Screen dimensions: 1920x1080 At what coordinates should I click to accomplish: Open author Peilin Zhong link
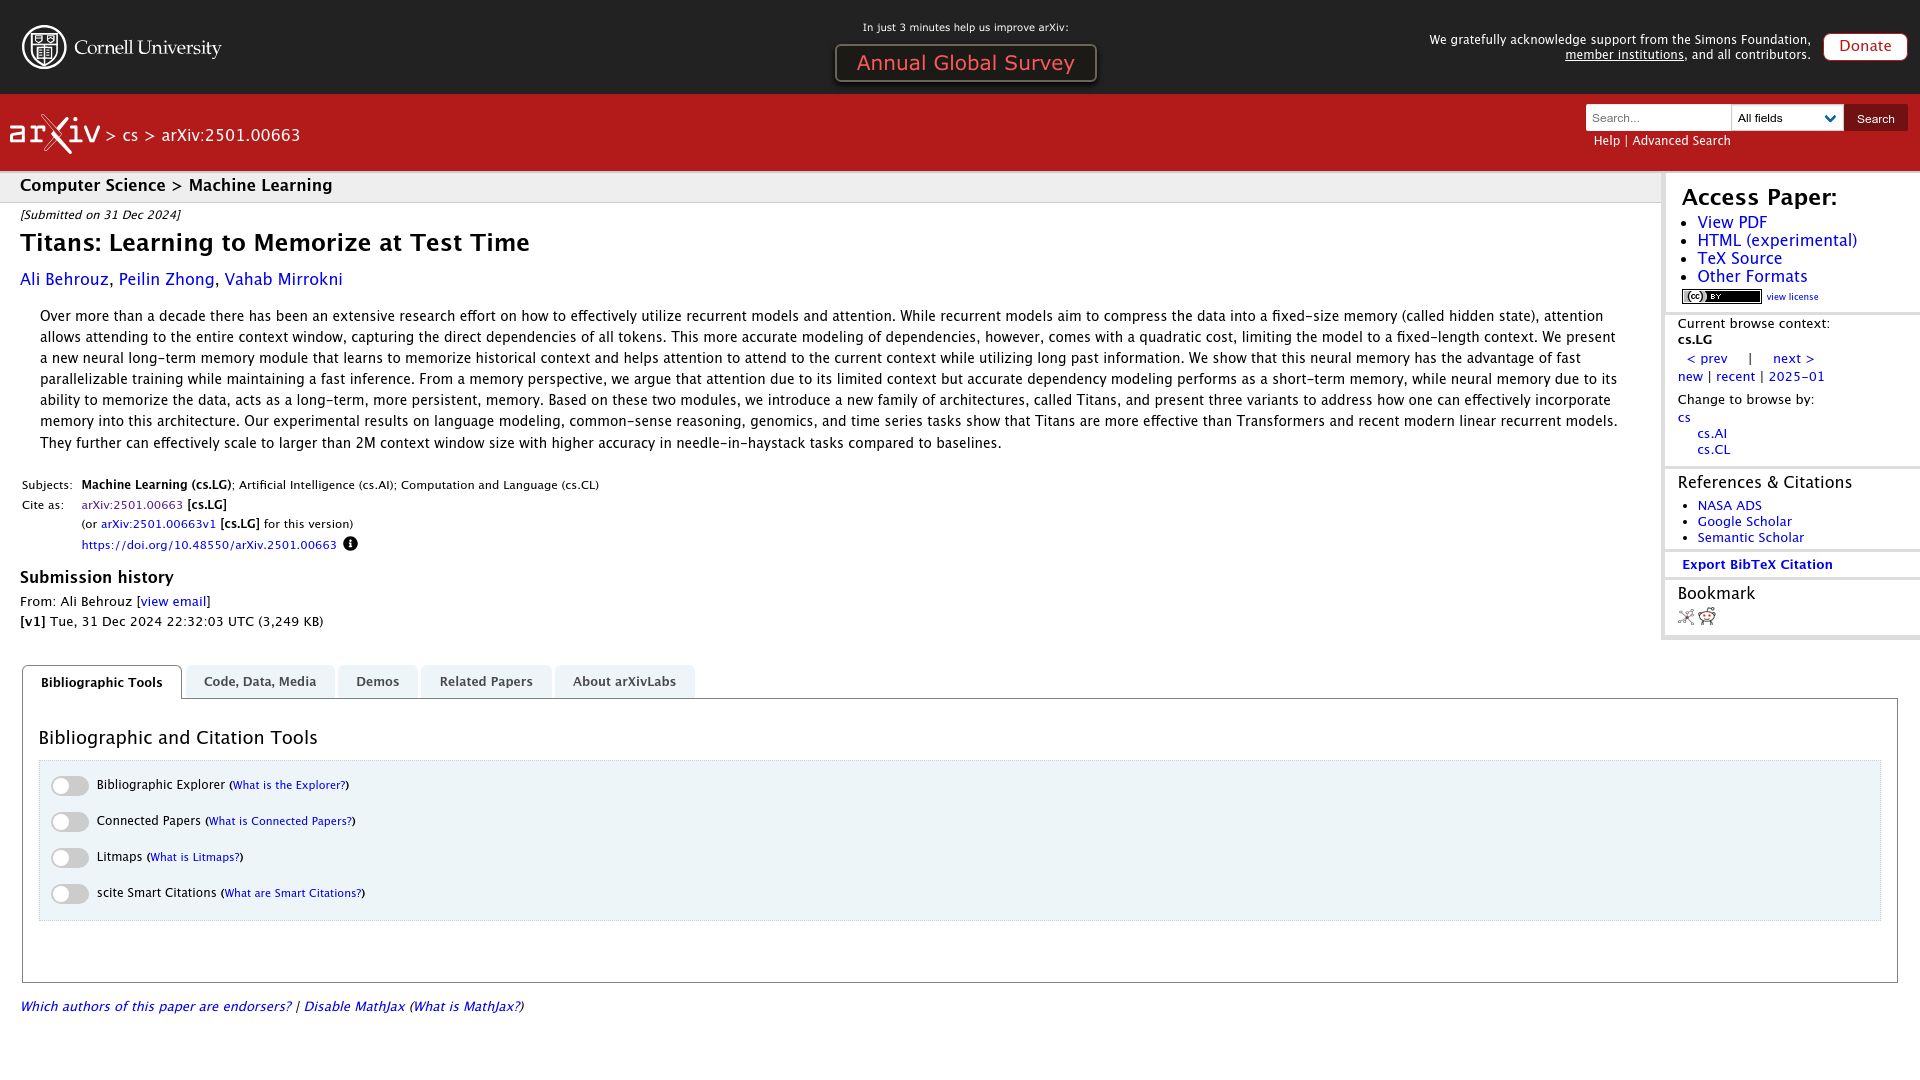[x=166, y=280]
